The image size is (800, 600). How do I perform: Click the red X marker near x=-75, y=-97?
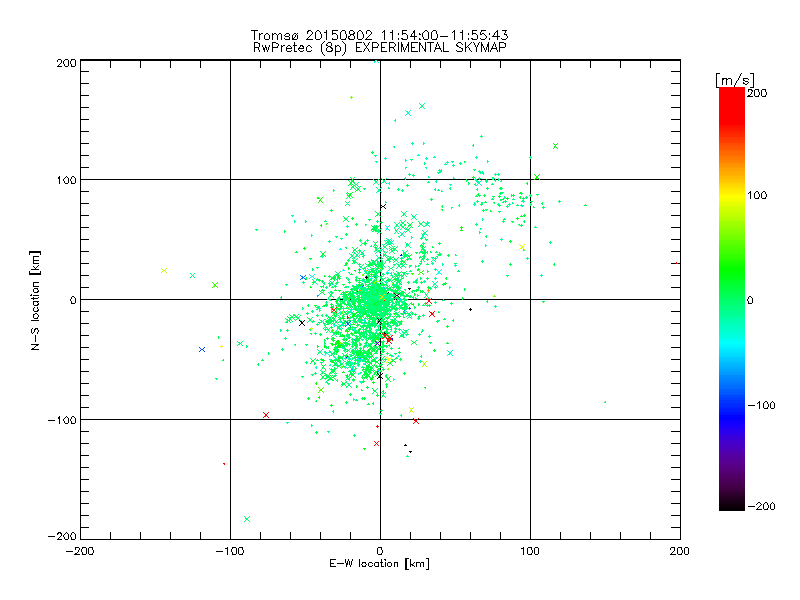(x=266, y=415)
